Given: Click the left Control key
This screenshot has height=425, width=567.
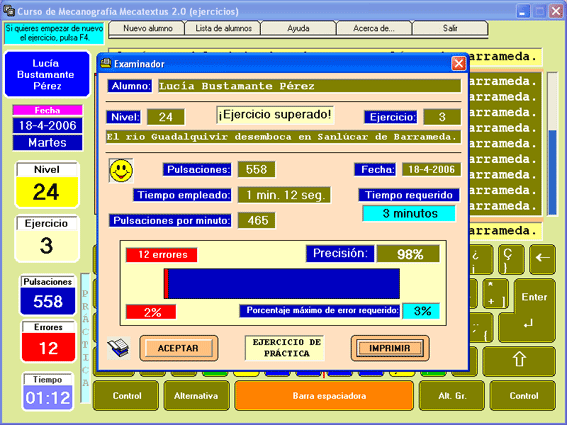Looking at the screenshot, I should (x=126, y=396).
